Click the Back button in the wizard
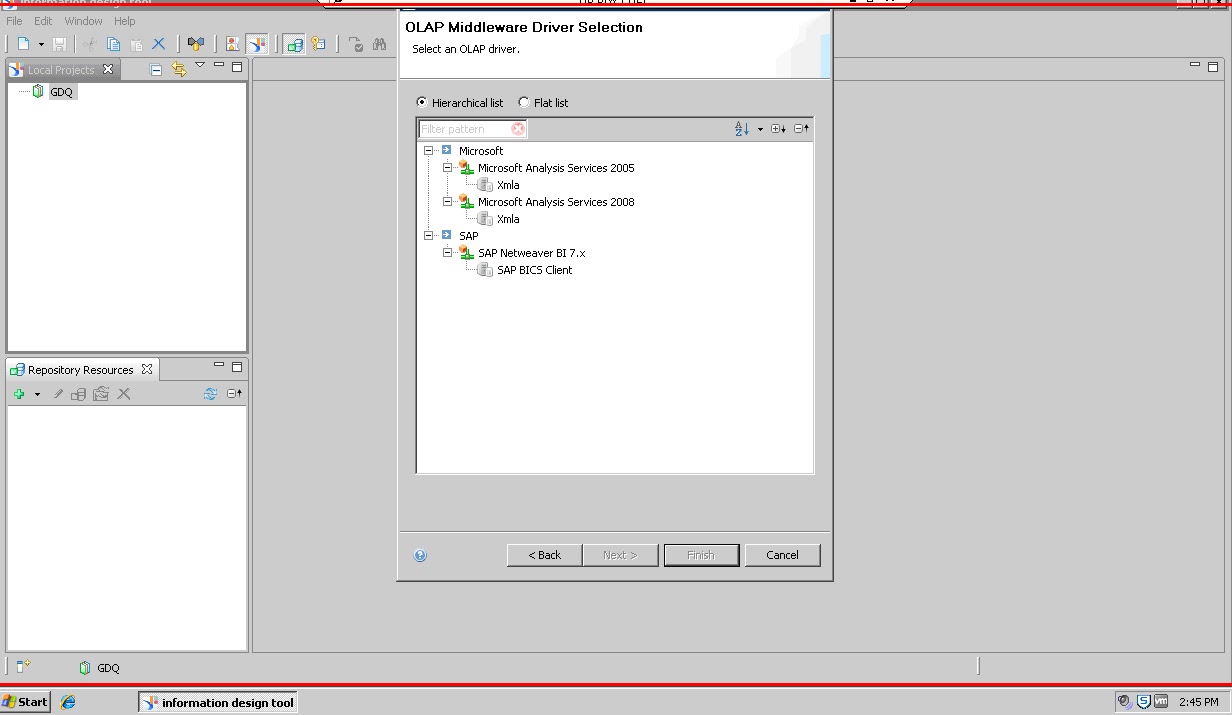Image resolution: width=1232 pixels, height=715 pixels. [543, 555]
